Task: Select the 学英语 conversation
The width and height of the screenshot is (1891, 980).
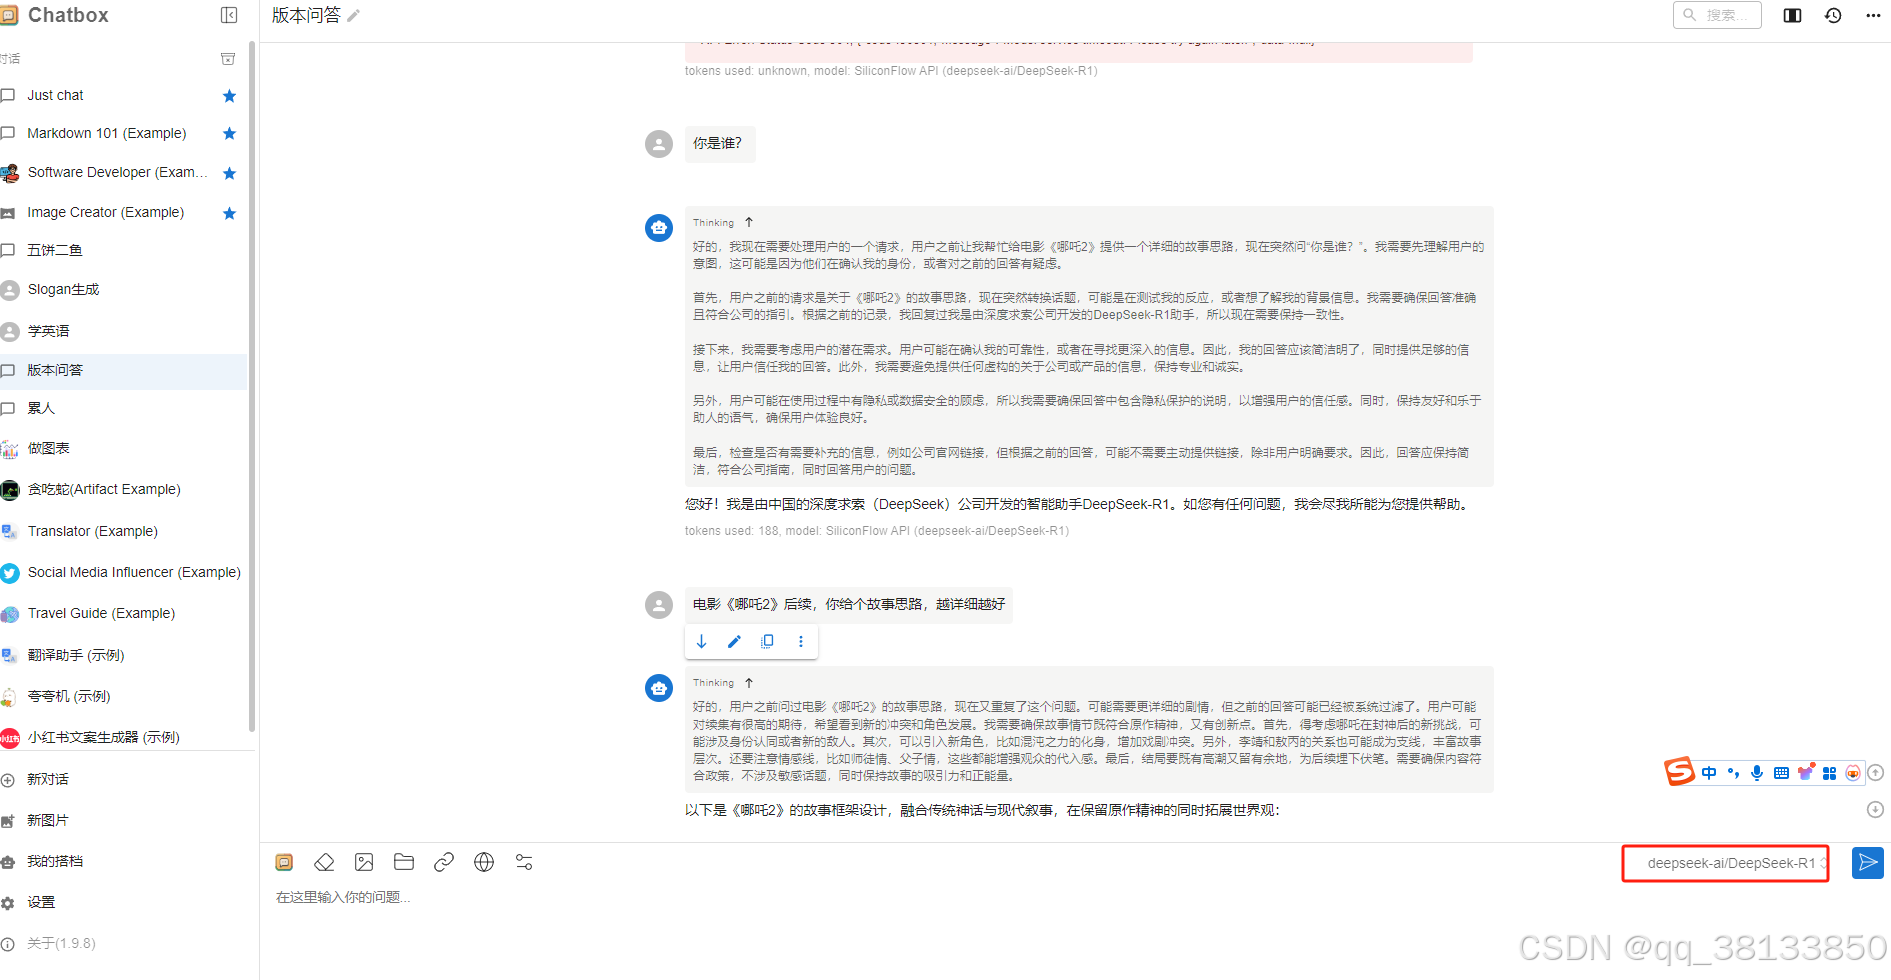Action: [x=123, y=331]
